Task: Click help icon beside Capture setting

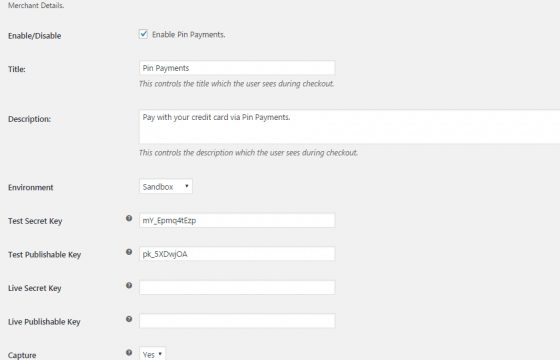Action: [x=129, y=352]
